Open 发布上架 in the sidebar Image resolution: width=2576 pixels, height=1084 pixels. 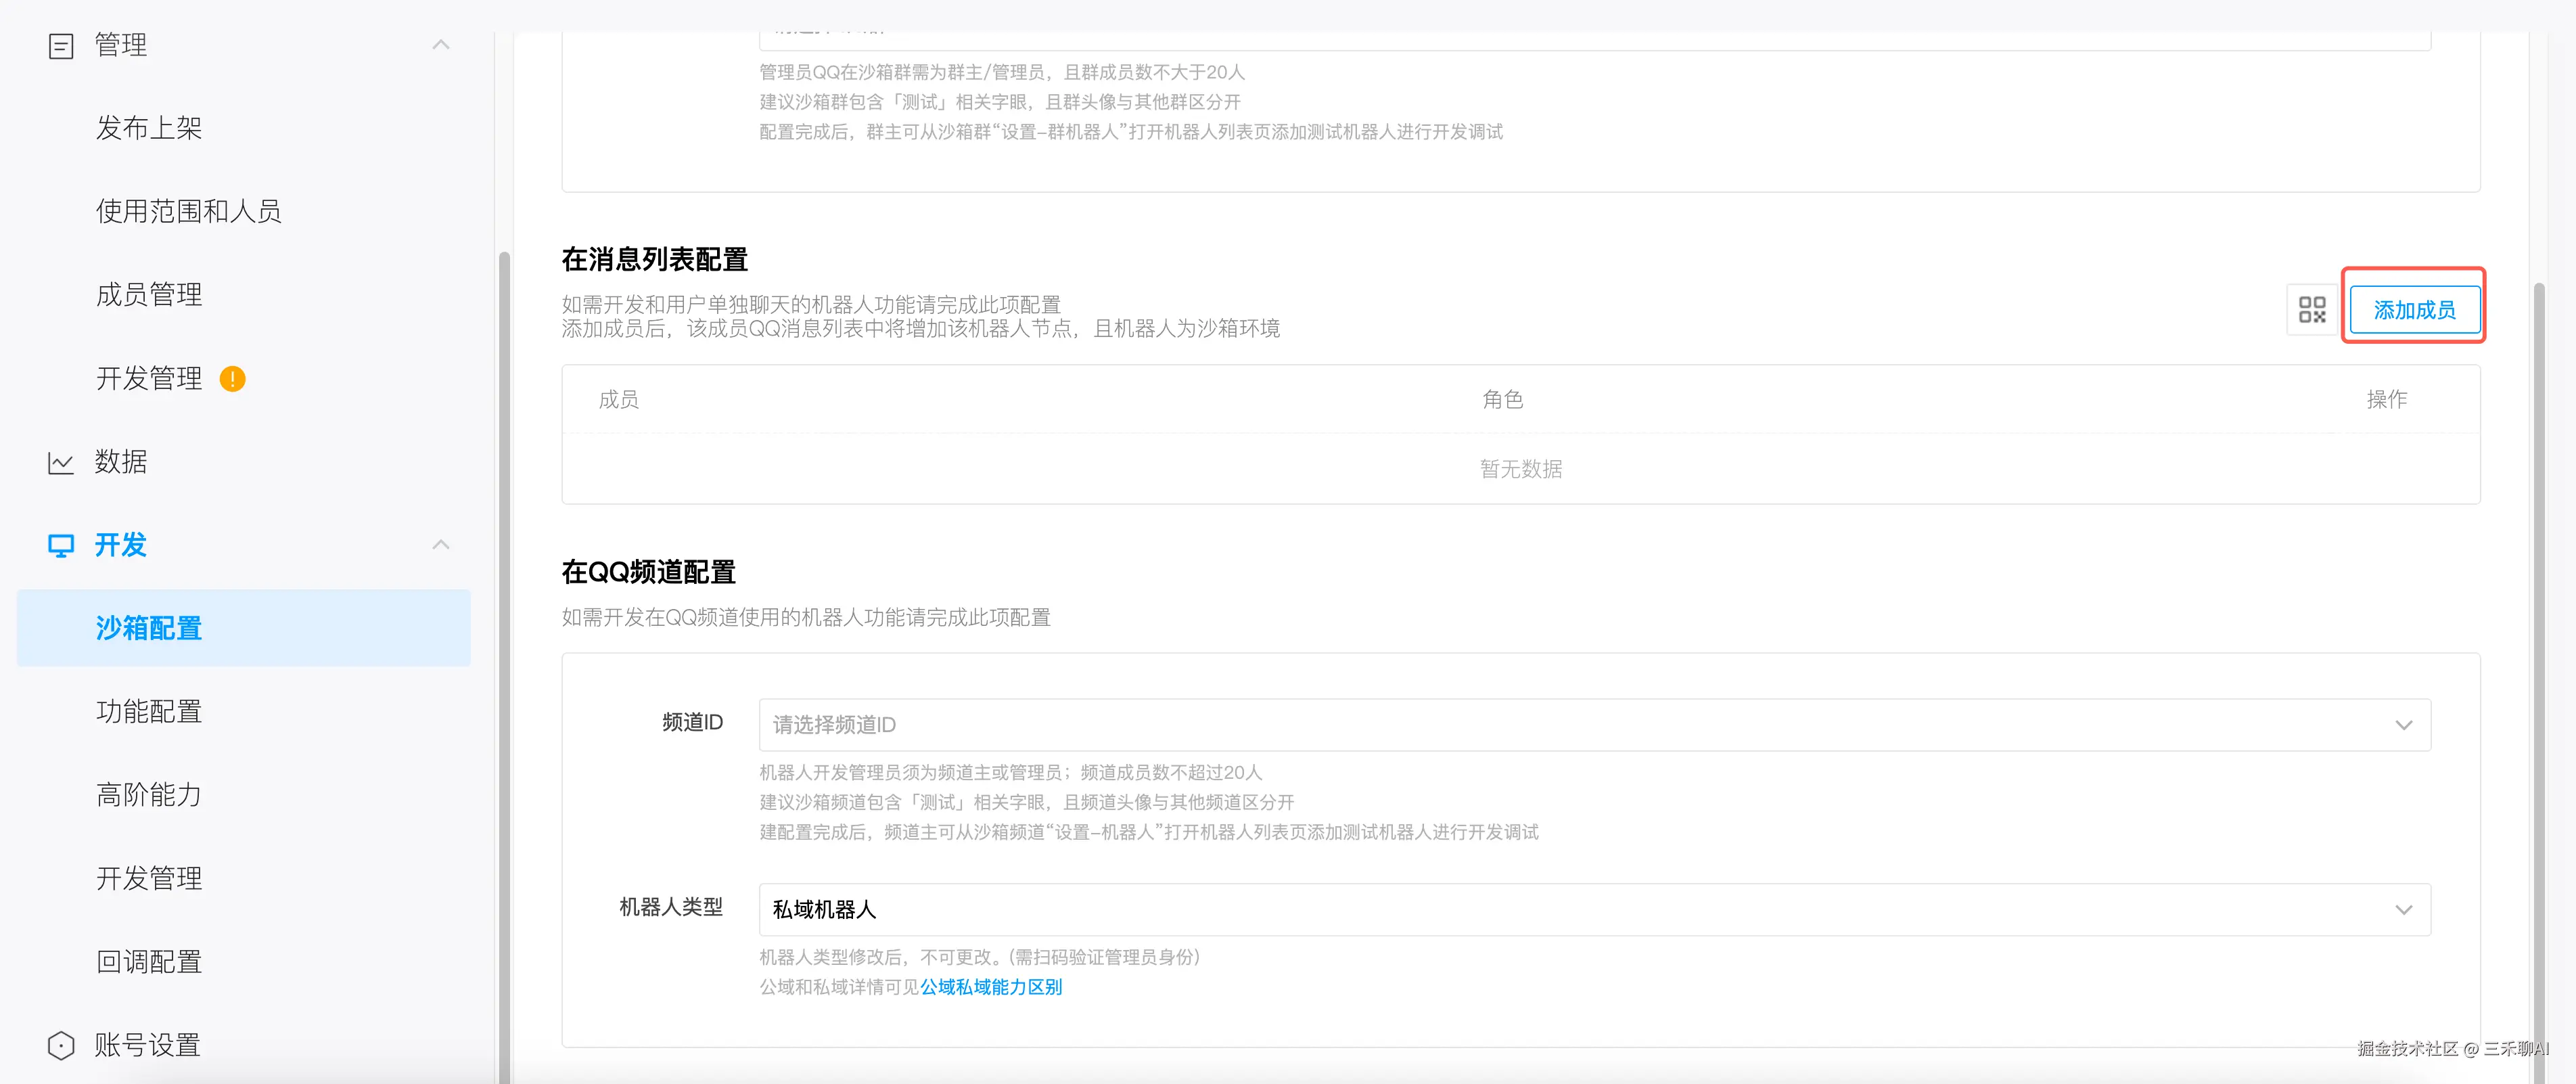[x=149, y=128]
